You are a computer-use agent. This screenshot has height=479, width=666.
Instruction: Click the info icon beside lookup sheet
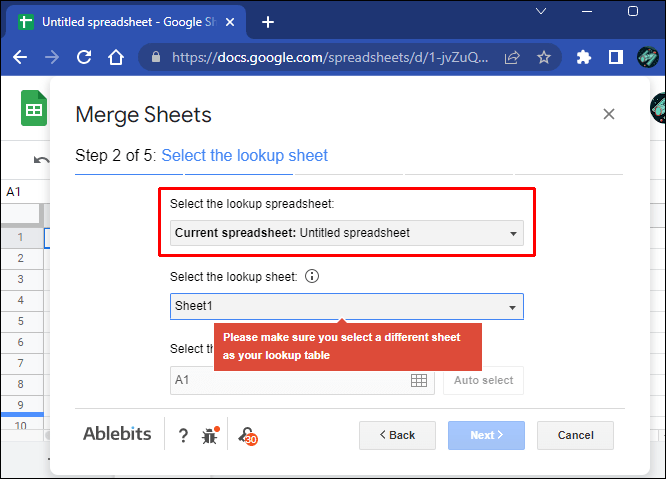click(312, 276)
